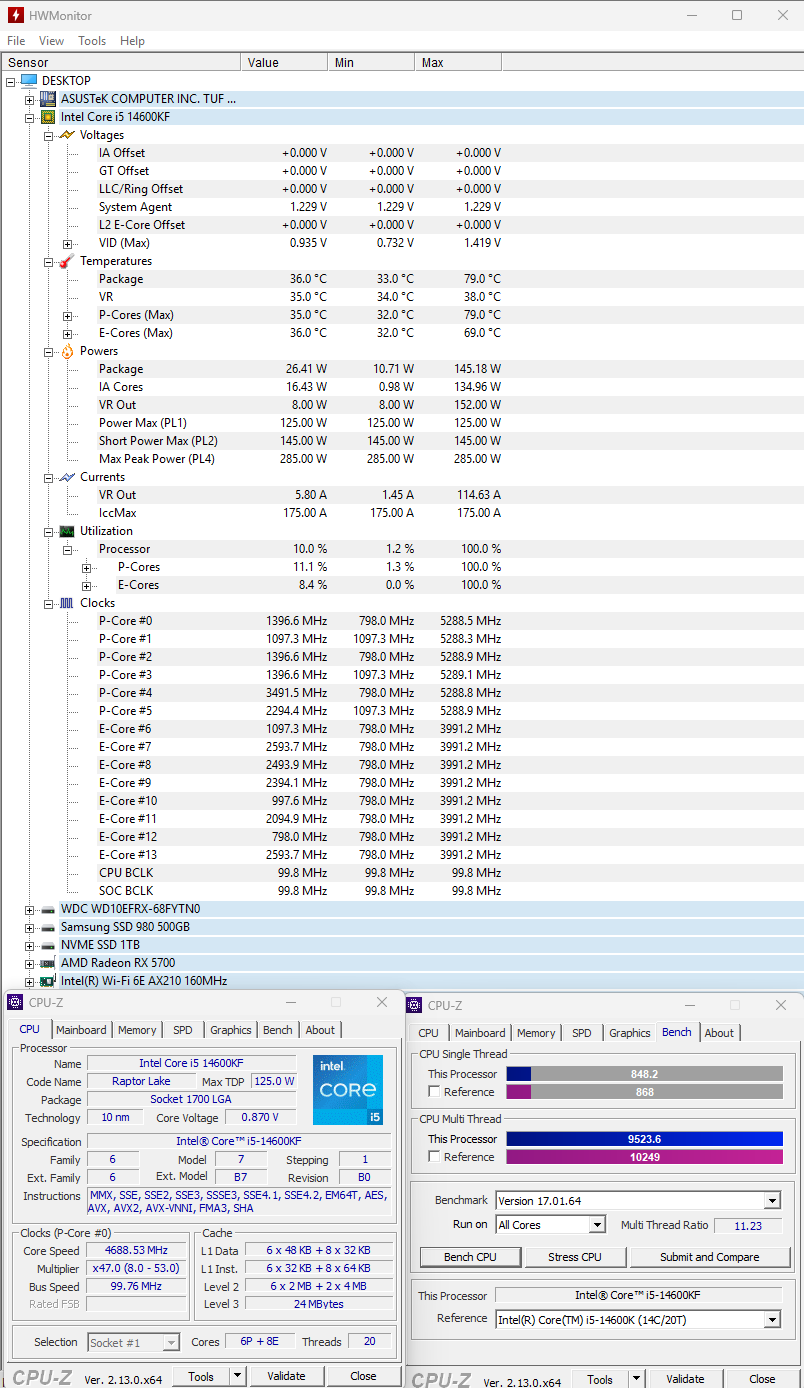This screenshot has height=1388, width=804.
Task: Click Validate button in left CPU-Z
Action: (x=286, y=1376)
